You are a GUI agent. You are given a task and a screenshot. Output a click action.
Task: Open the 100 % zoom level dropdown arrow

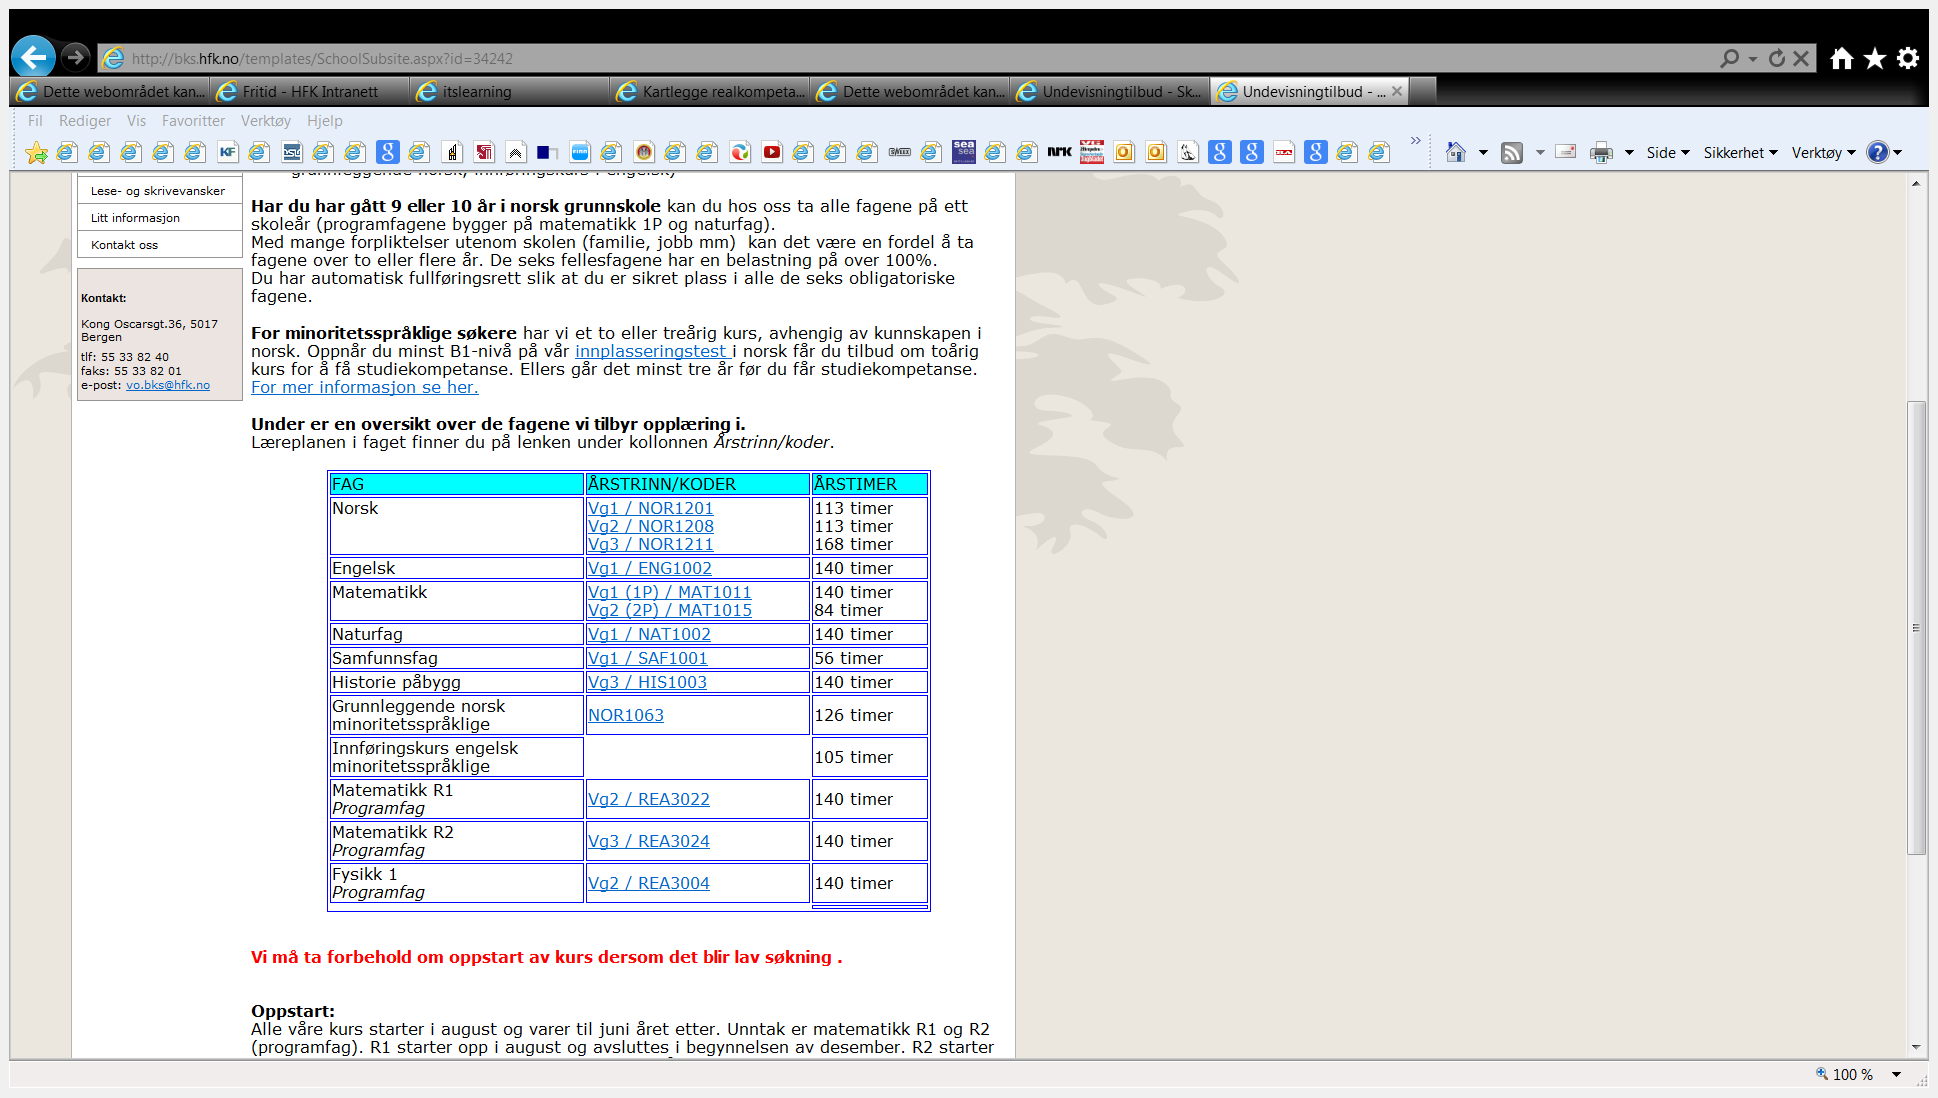click(x=1896, y=1074)
